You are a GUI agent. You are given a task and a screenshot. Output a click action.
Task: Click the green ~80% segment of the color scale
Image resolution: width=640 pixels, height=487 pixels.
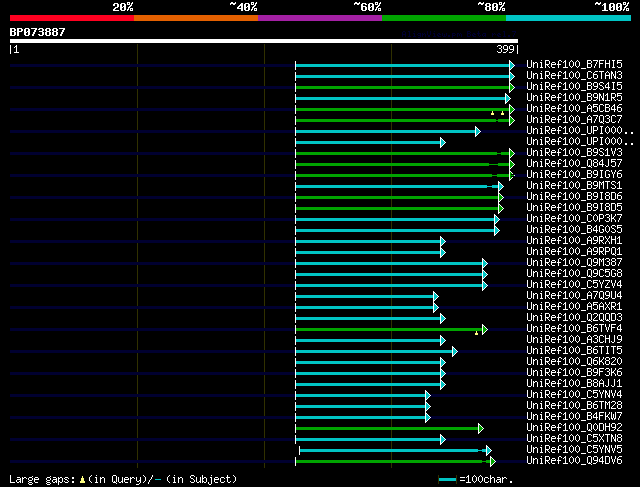[444, 18]
